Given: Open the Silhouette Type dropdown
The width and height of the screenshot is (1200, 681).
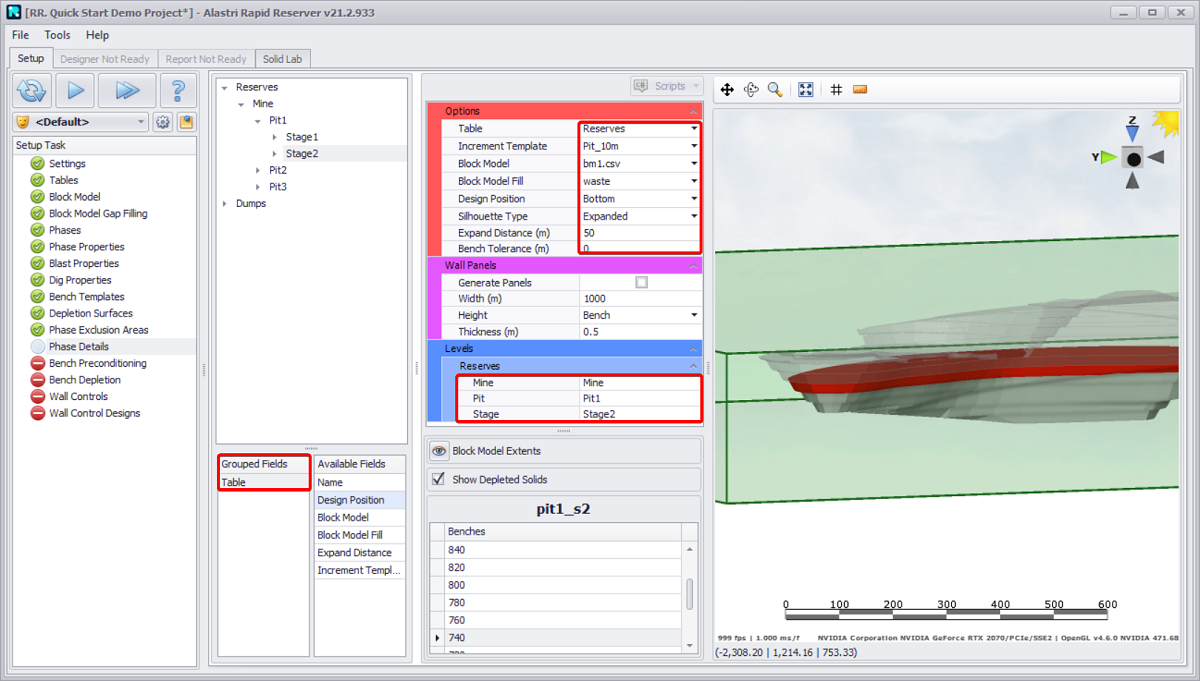Looking at the screenshot, I should point(694,217).
